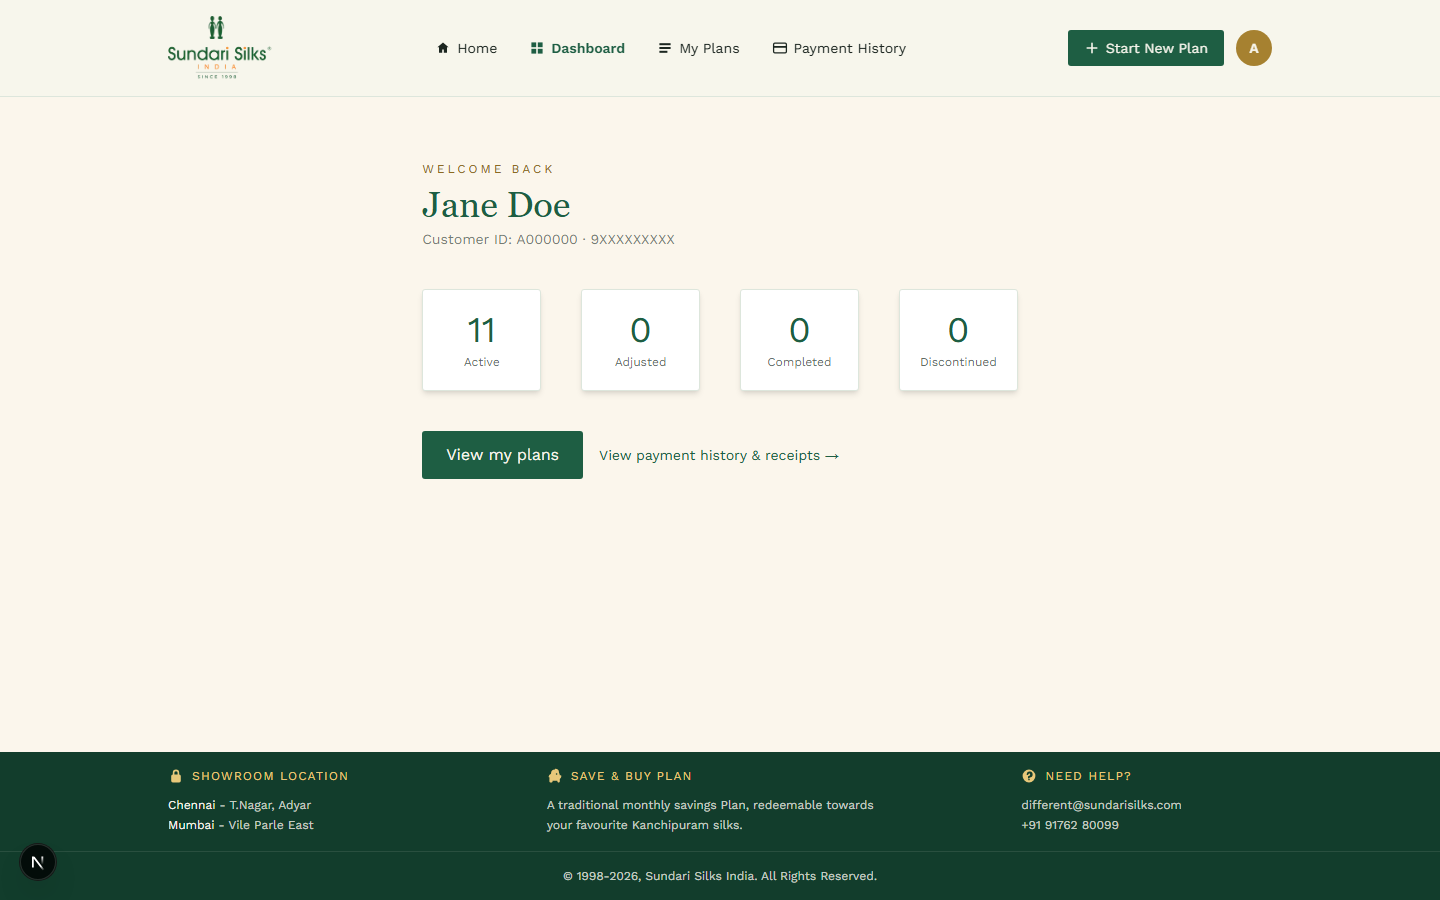Viewport: 1440px width, 900px height.
Task: Click the WELCOME BACK label
Action: tap(488, 169)
